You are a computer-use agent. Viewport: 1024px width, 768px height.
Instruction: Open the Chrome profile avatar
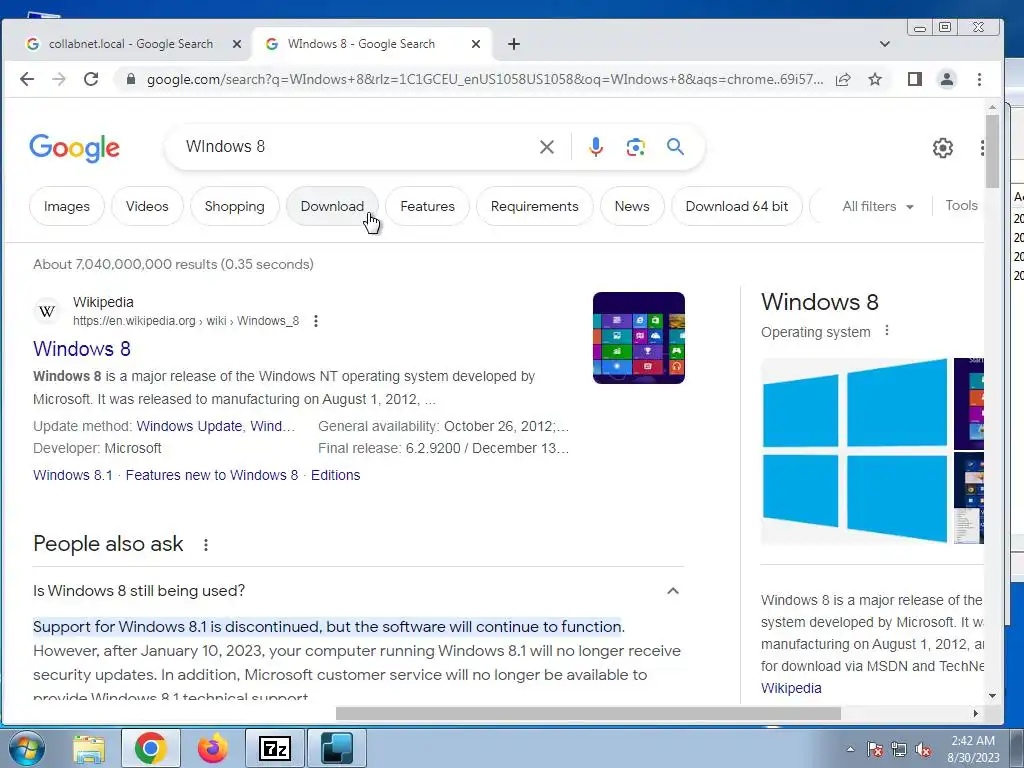(x=946, y=79)
